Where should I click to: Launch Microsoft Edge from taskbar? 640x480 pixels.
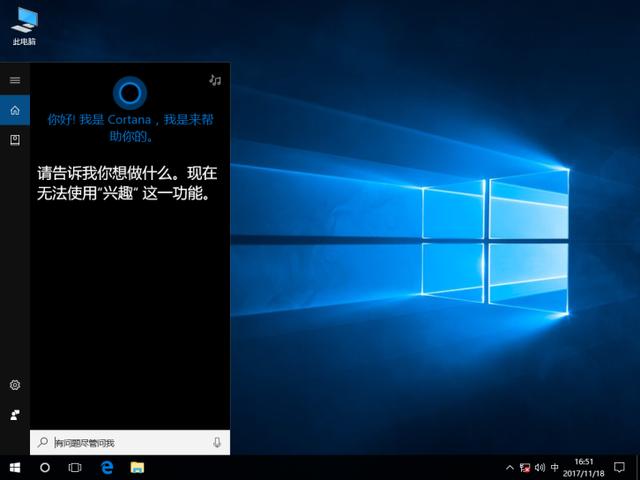(106, 467)
